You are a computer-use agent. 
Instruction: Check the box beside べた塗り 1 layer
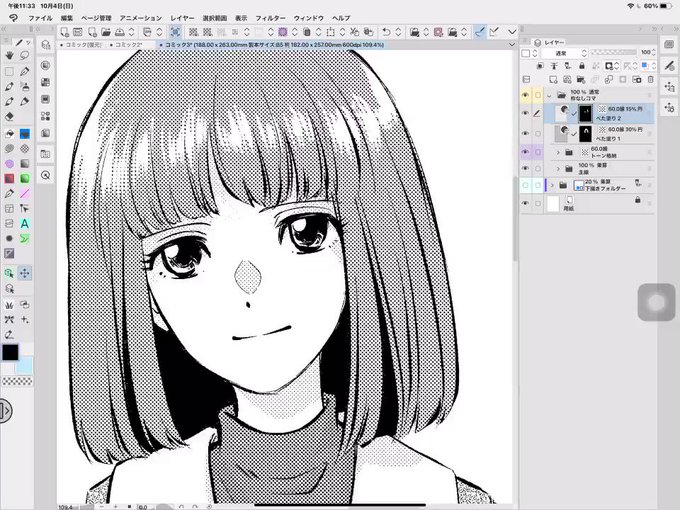tap(538, 134)
